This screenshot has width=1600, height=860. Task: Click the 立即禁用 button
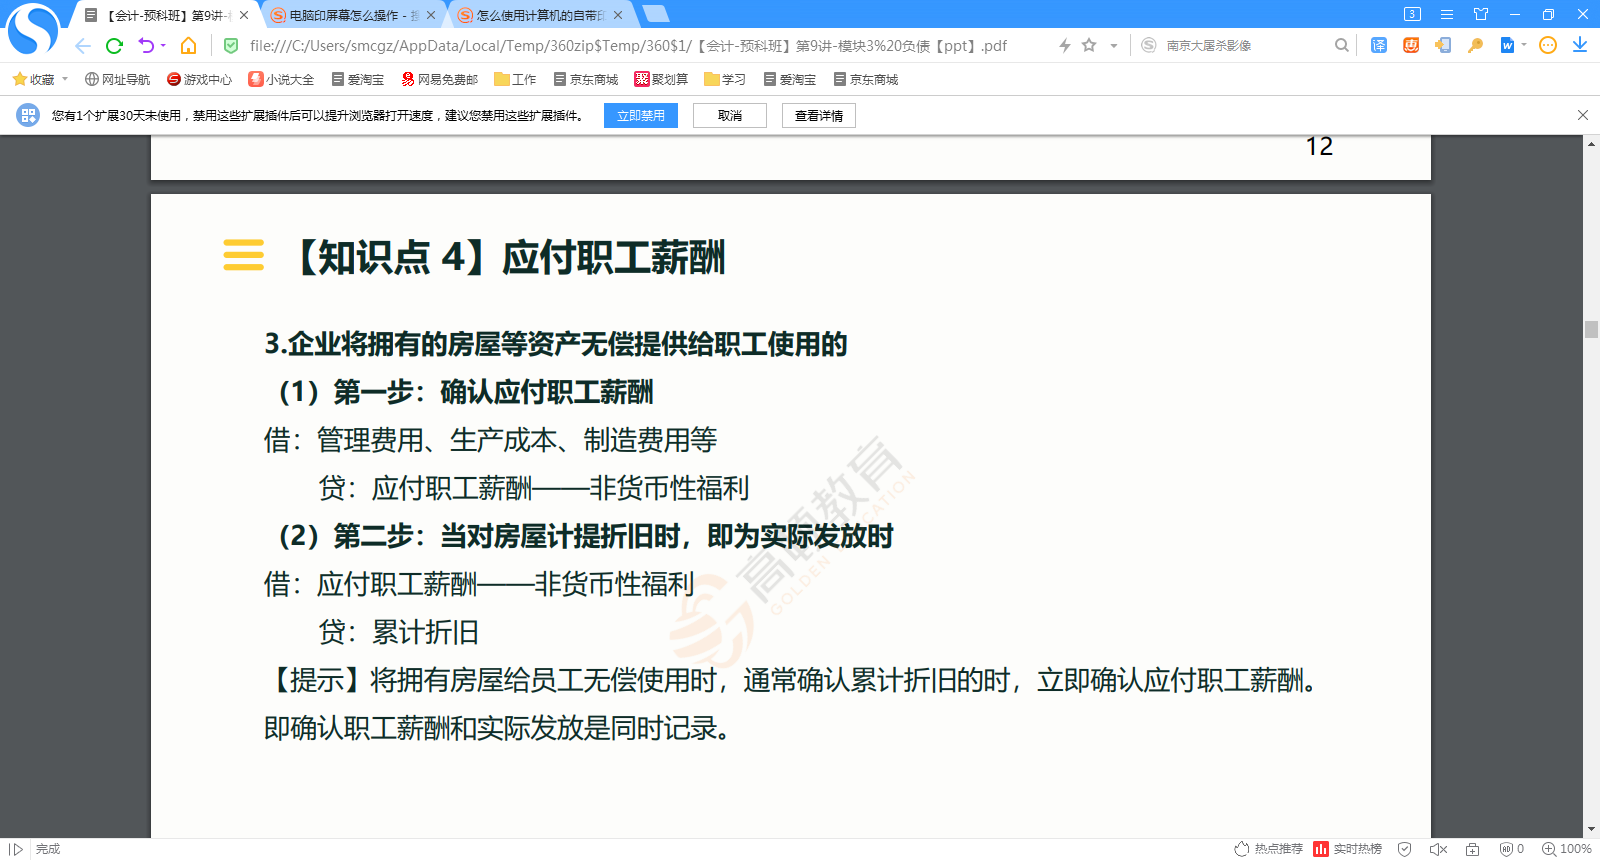coord(641,116)
